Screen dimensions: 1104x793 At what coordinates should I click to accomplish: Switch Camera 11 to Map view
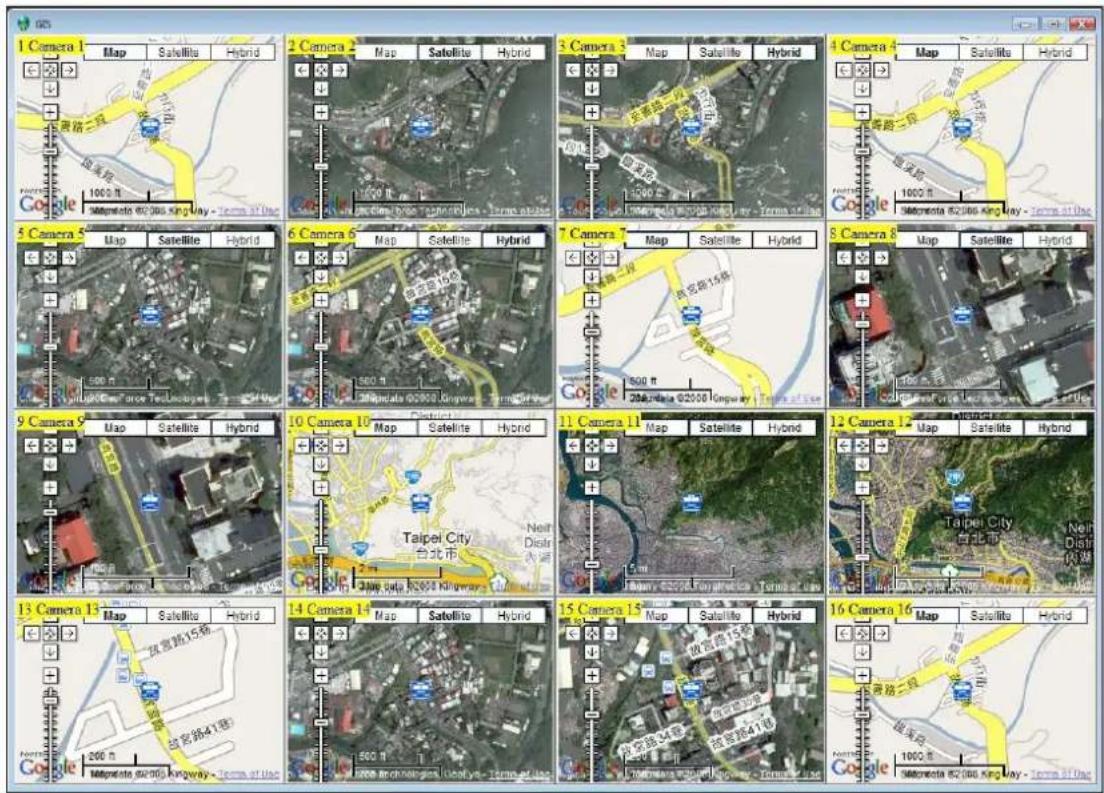click(656, 428)
